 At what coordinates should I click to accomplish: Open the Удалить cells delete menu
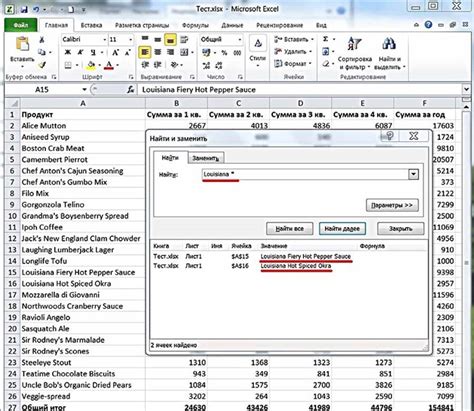pos(293,51)
